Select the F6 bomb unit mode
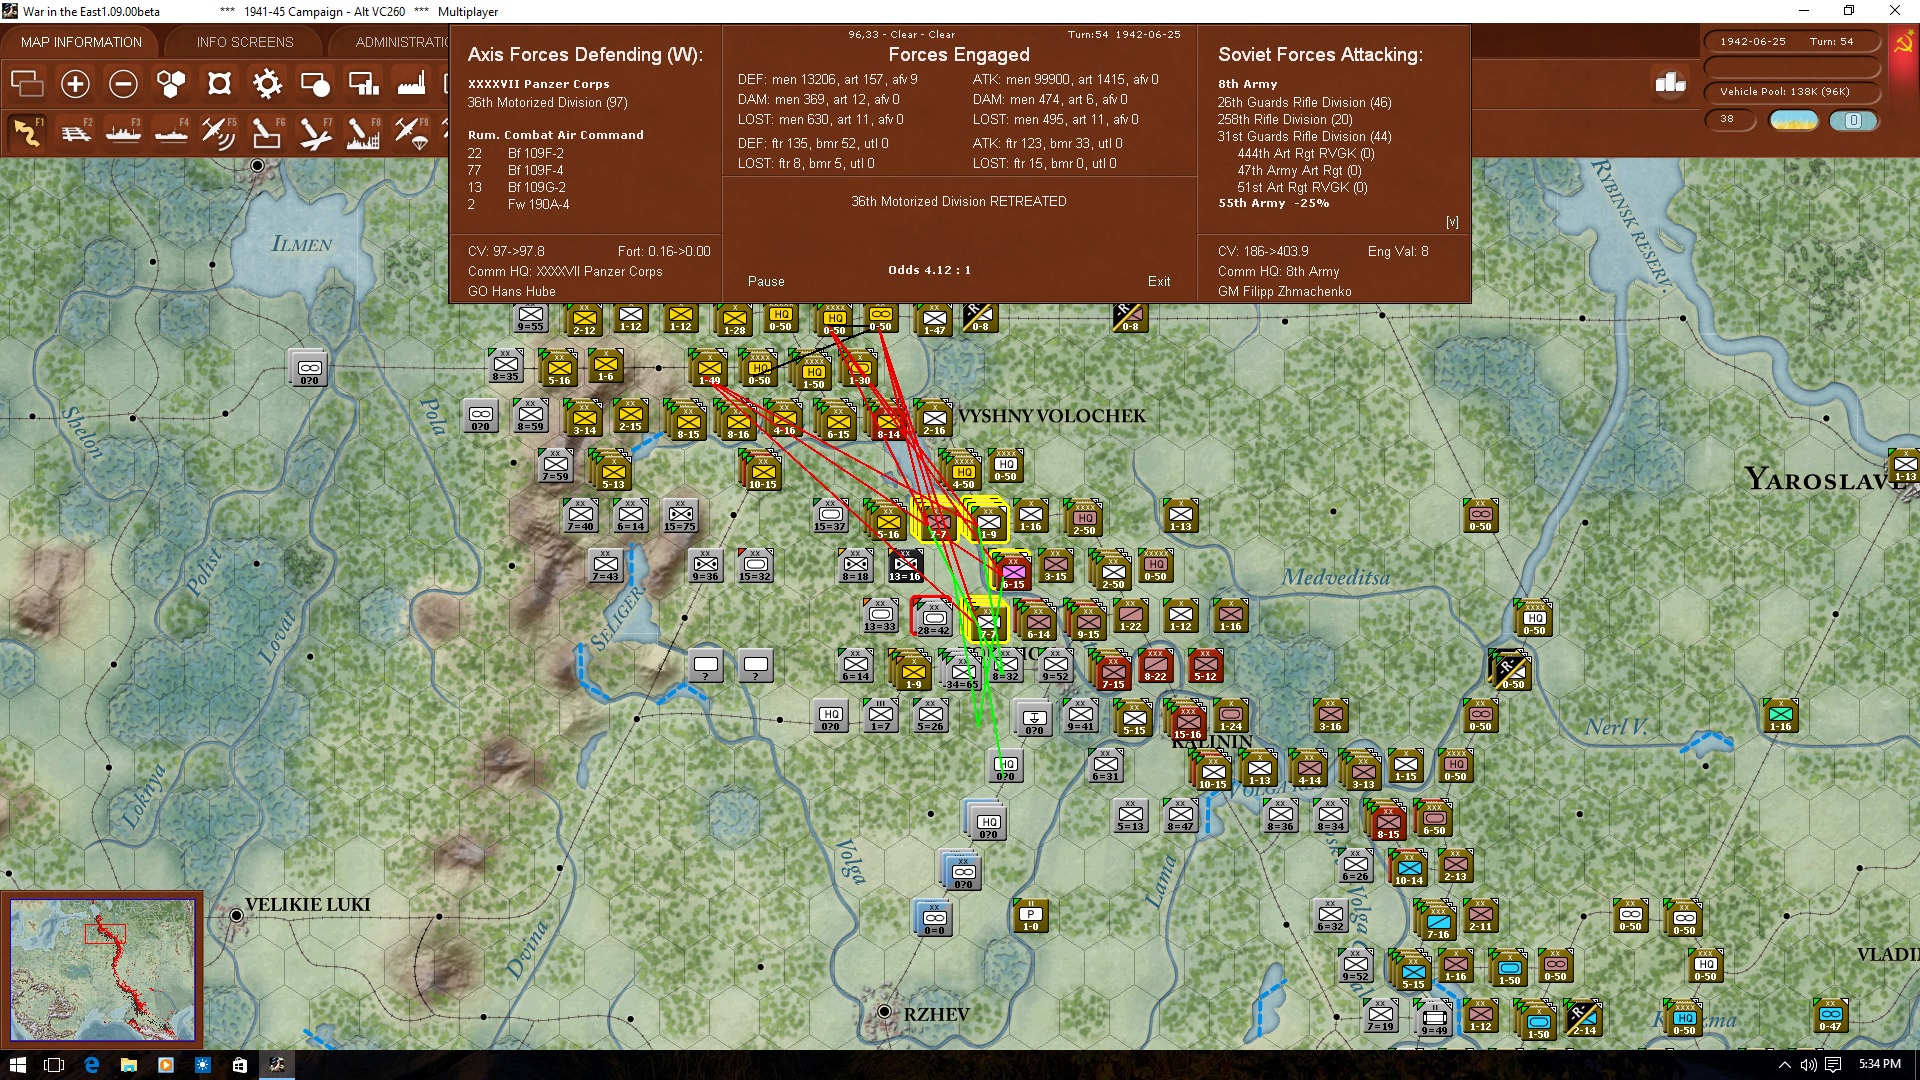Screen dimensions: 1920x1080 pyautogui.click(x=267, y=132)
